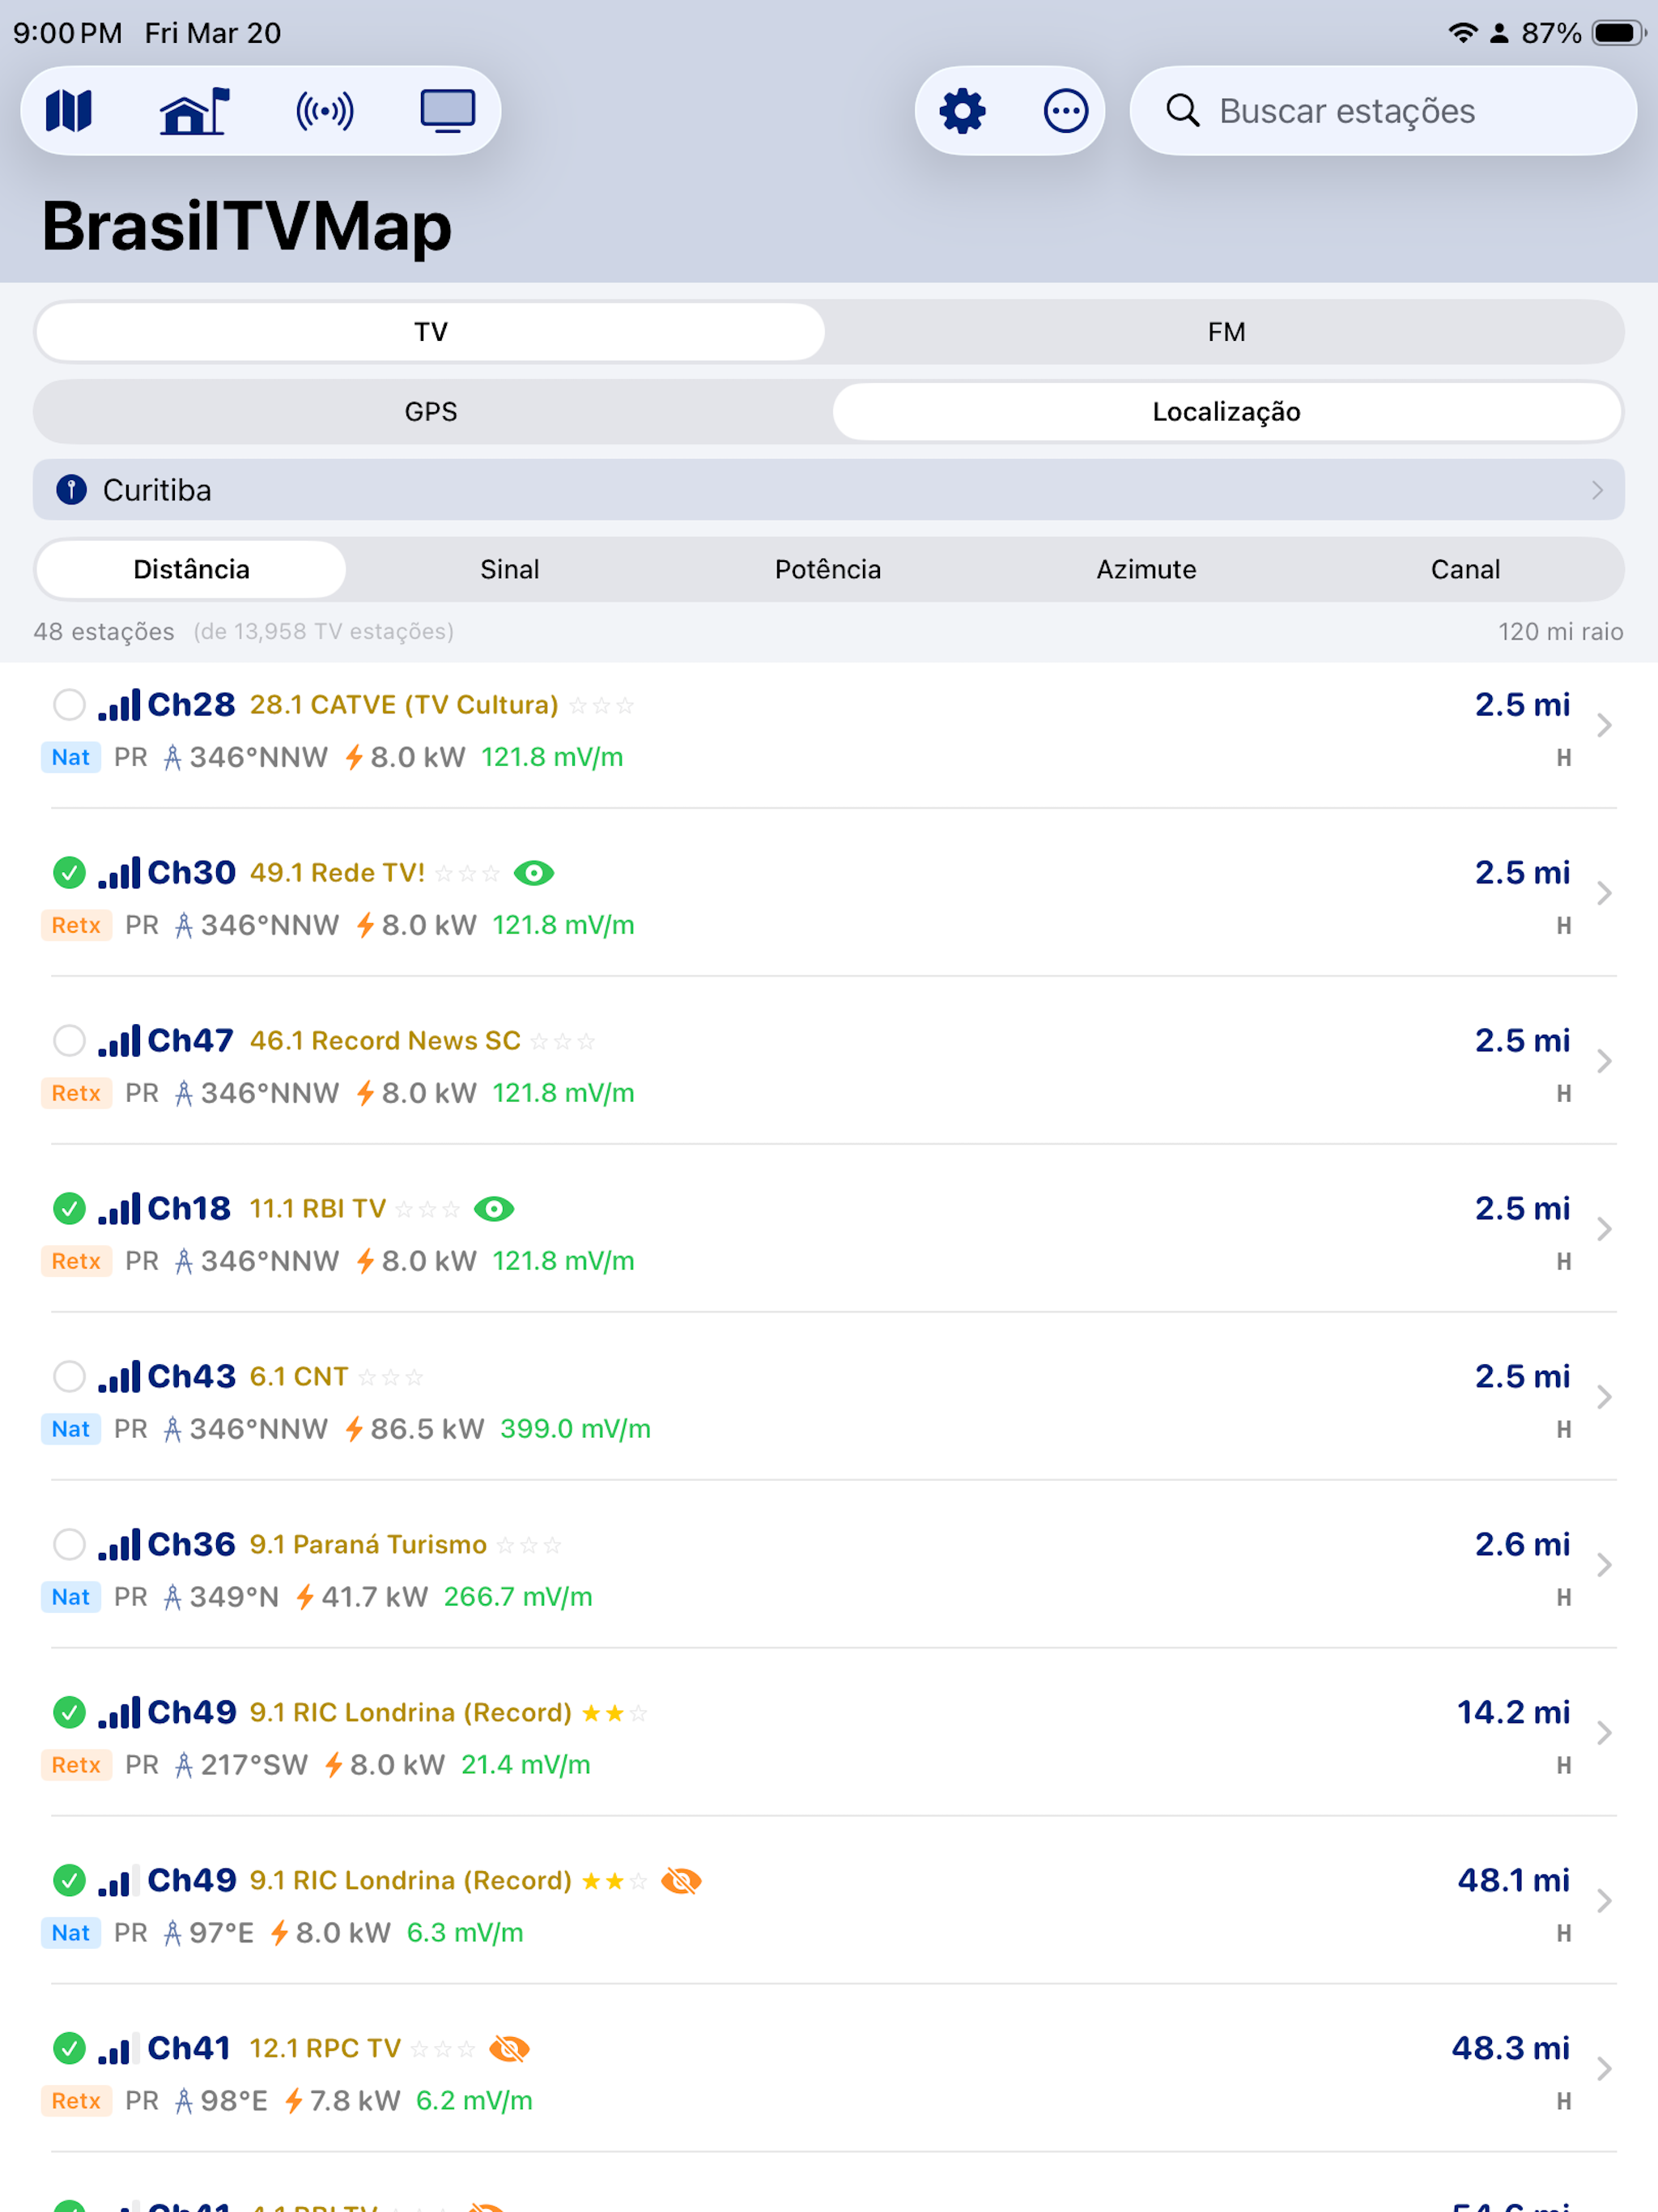Open the 9.1 Paraná Turismo station name
This screenshot has width=1658, height=2212.
(368, 1545)
